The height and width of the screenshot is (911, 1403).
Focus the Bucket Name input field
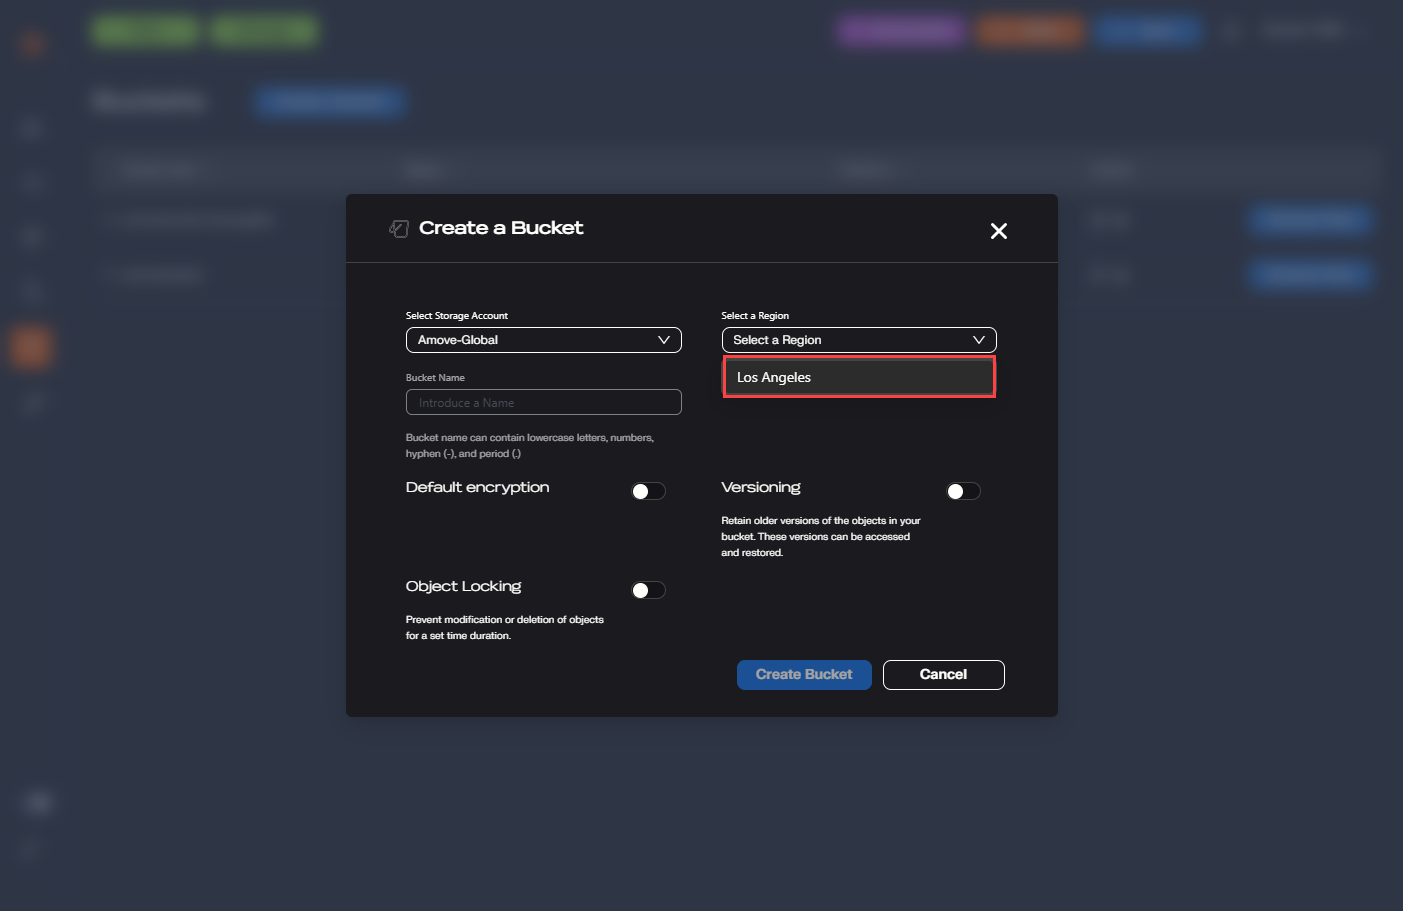[x=543, y=402]
